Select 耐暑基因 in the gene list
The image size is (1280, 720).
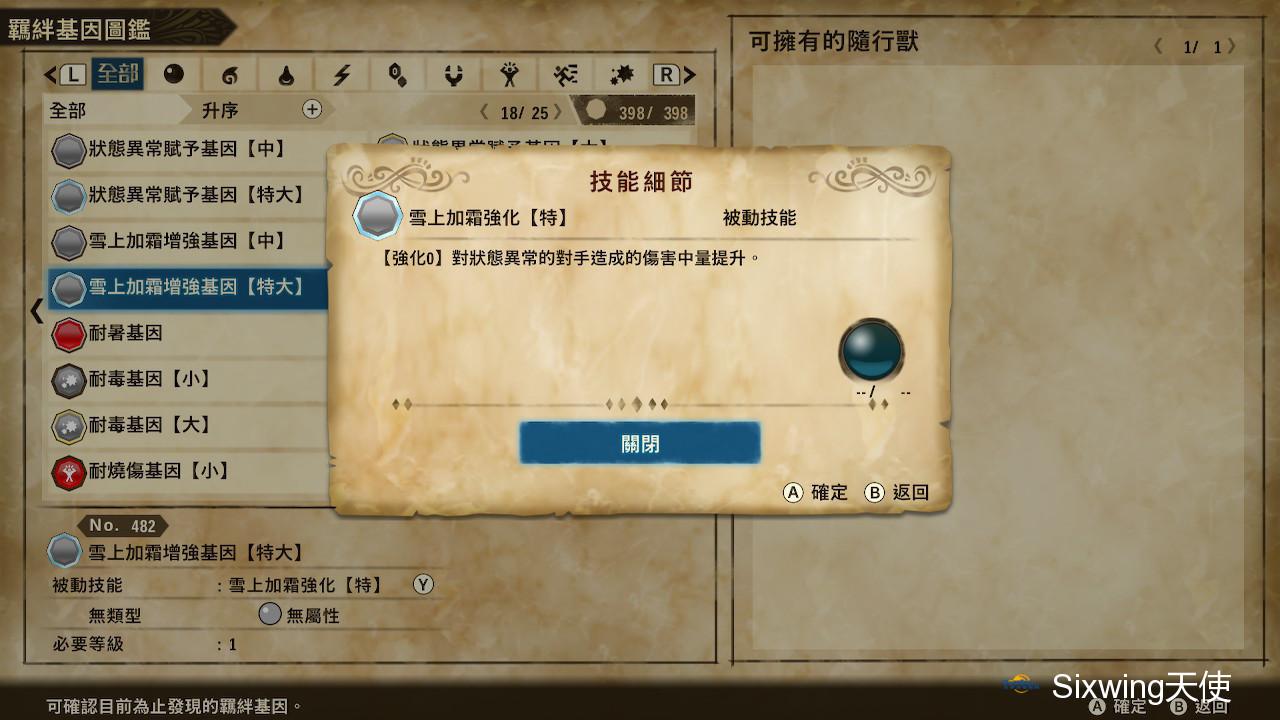[189, 333]
